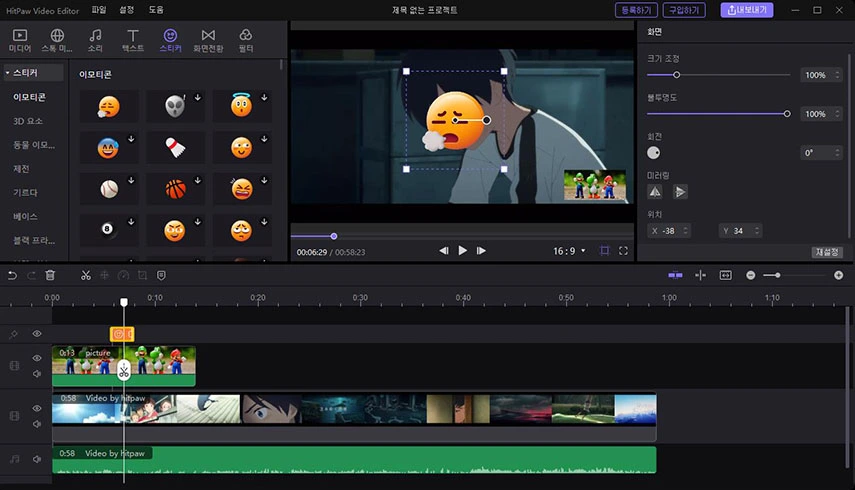Click the preview playback progress bar
855x490 pixels.
[462, 236]
